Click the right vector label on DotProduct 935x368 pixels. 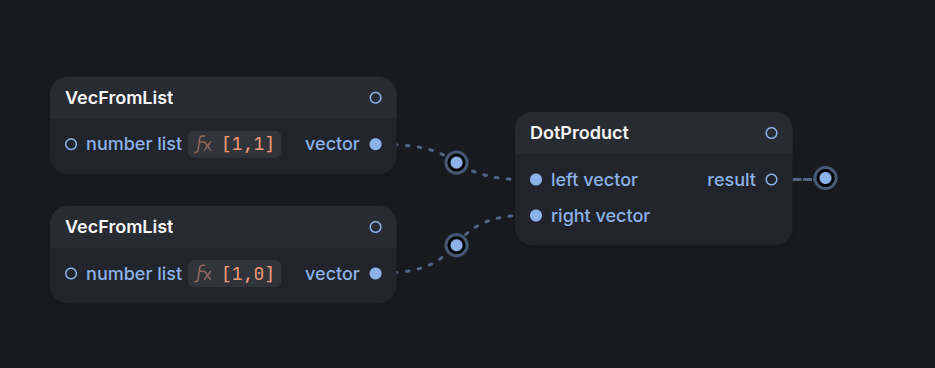point(600,216)
